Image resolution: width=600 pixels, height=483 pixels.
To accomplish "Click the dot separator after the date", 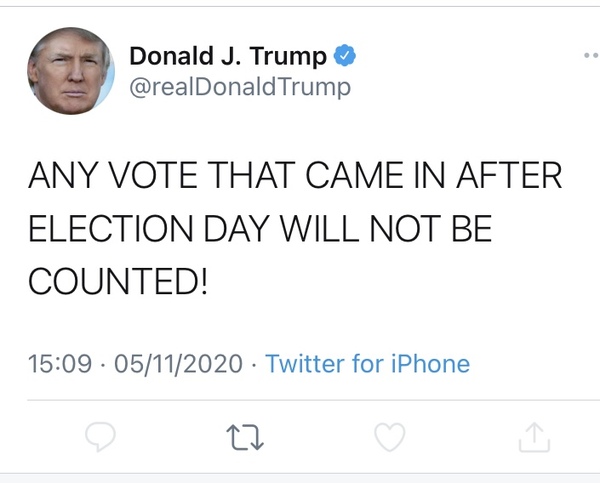I will 253,364.
